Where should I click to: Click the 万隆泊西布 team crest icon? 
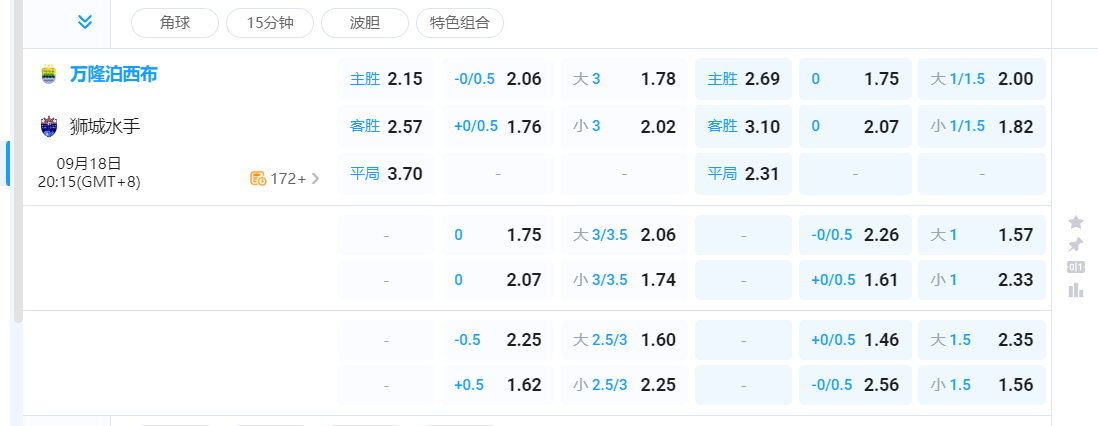click(48, 75)
